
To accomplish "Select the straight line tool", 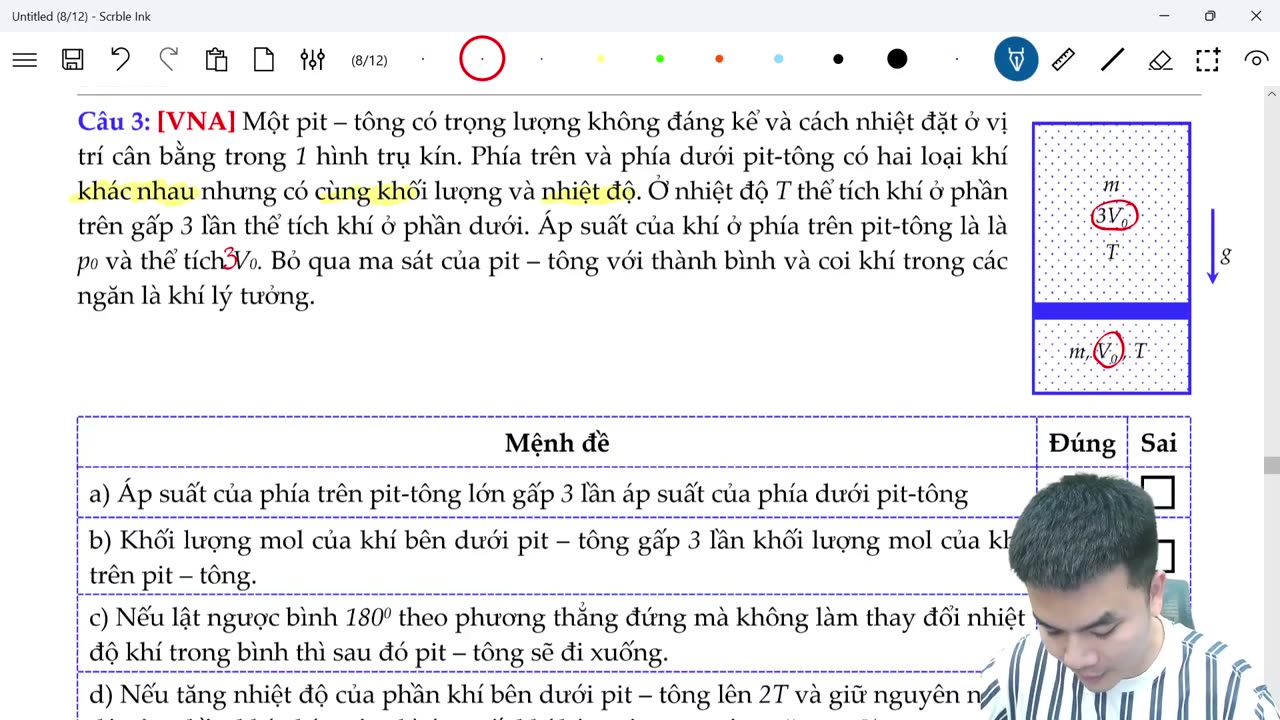I will click(x=1112, y=60).
